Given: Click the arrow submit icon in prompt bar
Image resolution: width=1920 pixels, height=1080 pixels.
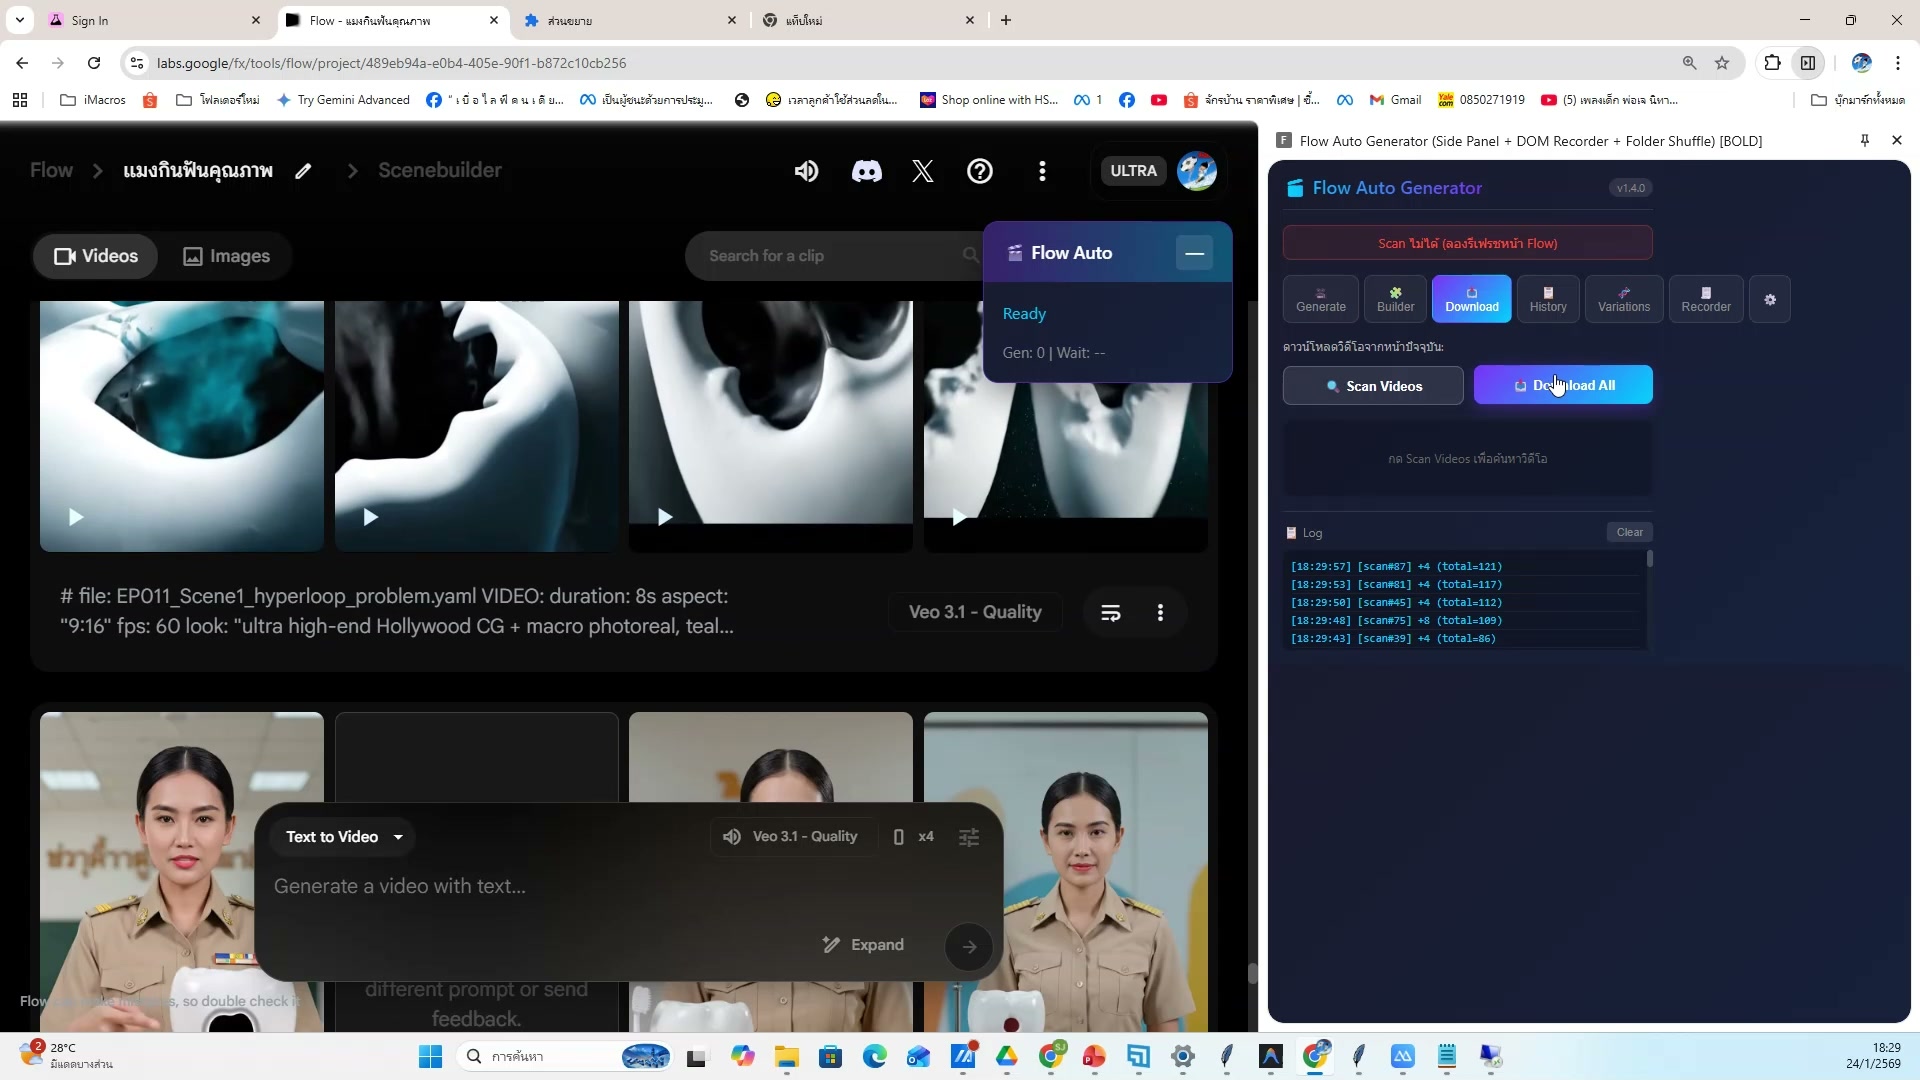Looking at the screenshot, I should (968, 946).
